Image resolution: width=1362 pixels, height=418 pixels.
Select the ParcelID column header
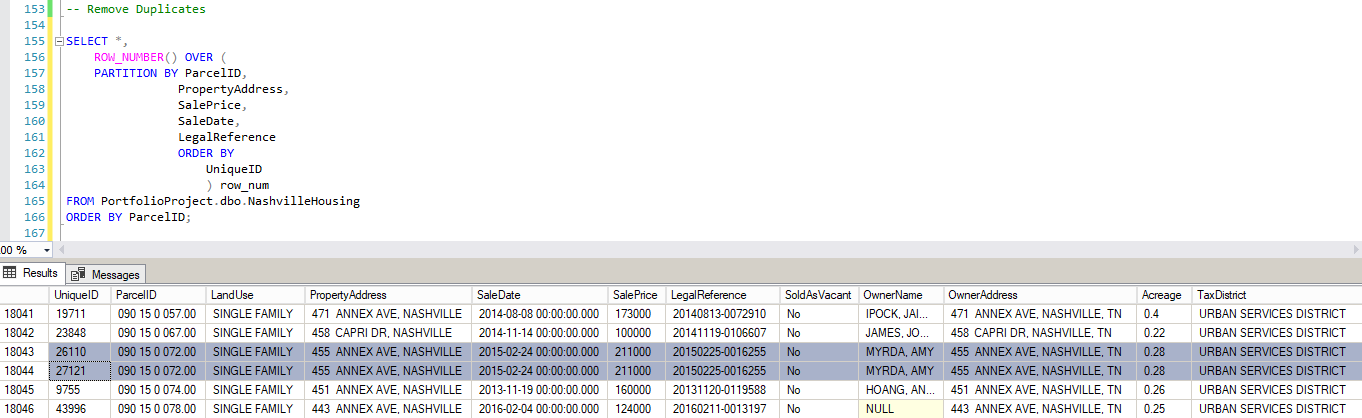tap(137, 295)
